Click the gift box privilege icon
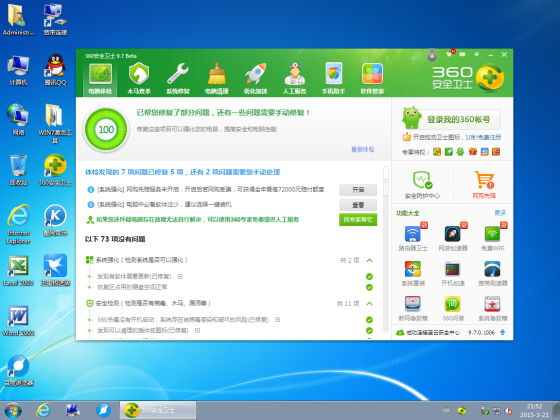Image resolution: width=560 pixels, height=420 pixels. (472, 152)
